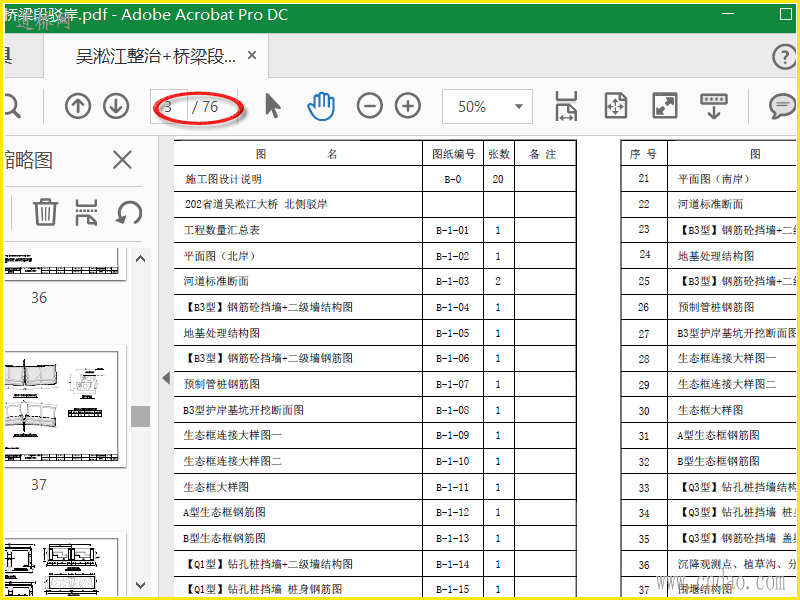This screenshot has width=800, height=600.
Task: Click the page number input field
Action: (169, 107)
